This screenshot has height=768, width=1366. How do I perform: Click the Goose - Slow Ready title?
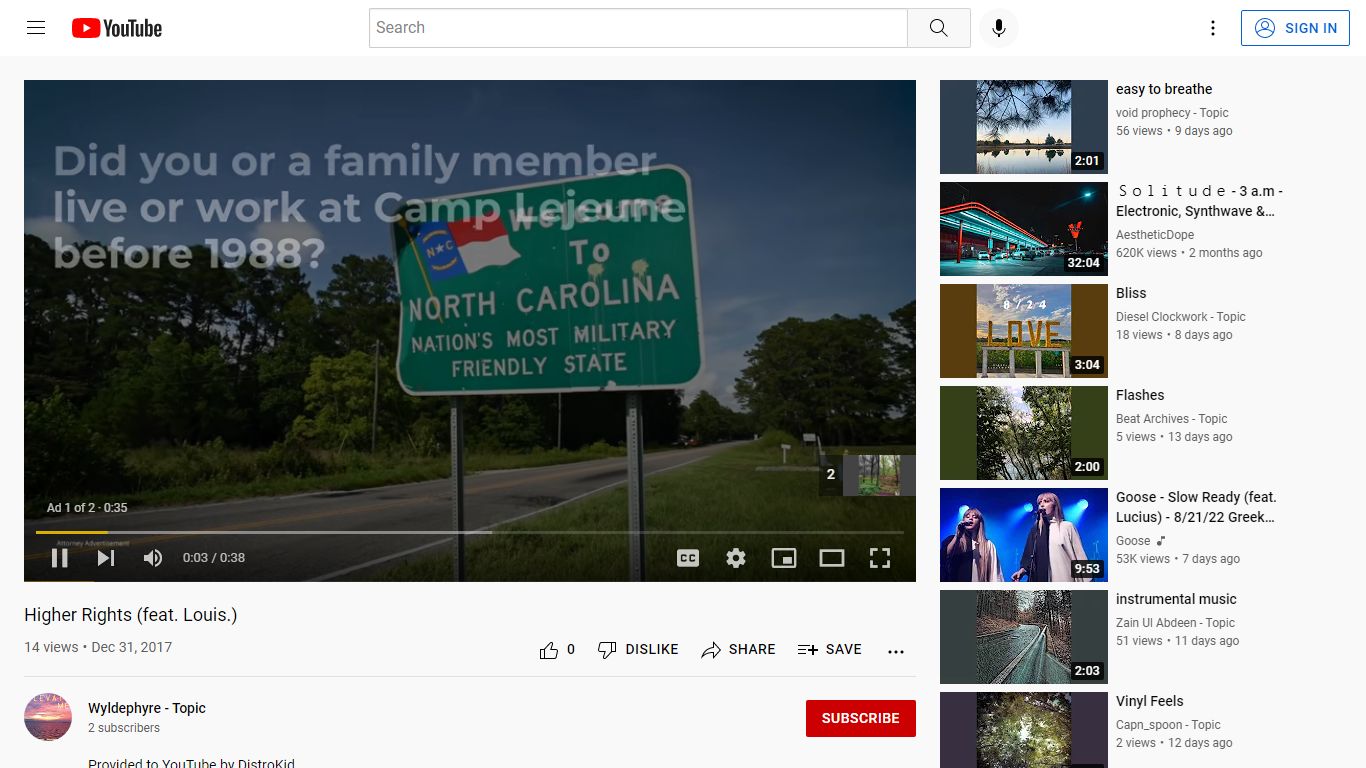tap(1196, 507)
